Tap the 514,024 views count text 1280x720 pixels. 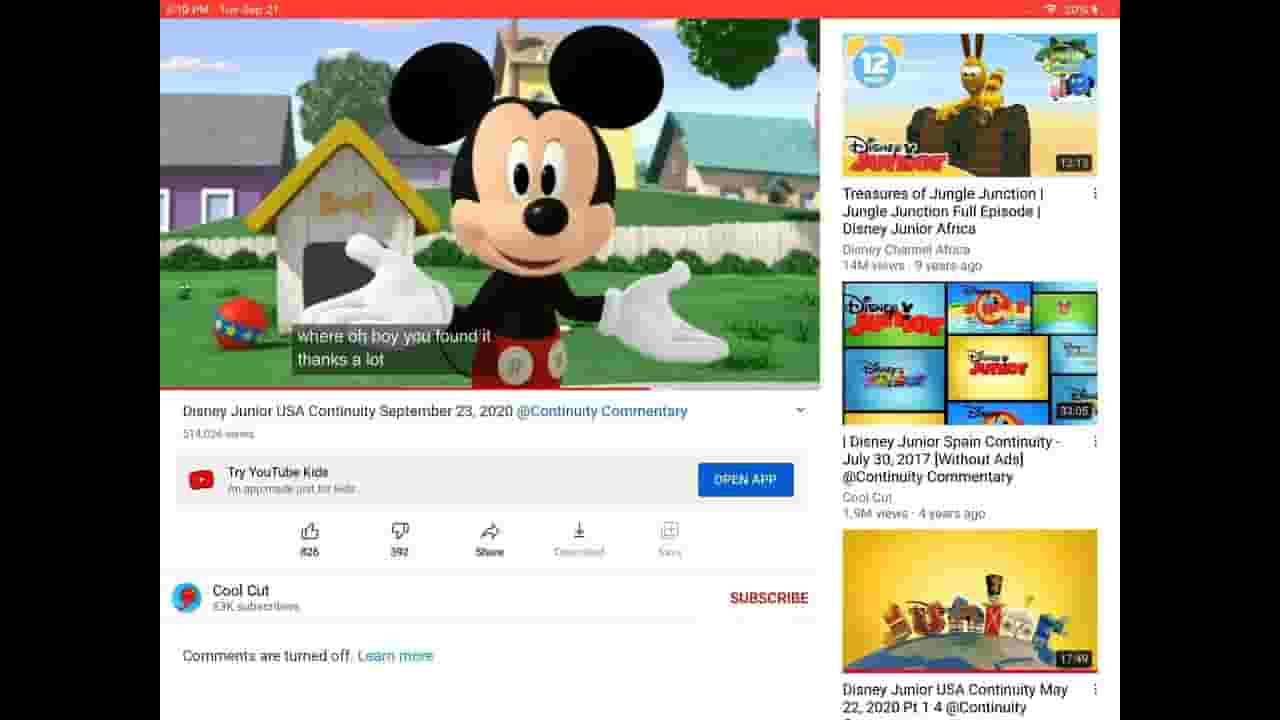pos(218,434)
